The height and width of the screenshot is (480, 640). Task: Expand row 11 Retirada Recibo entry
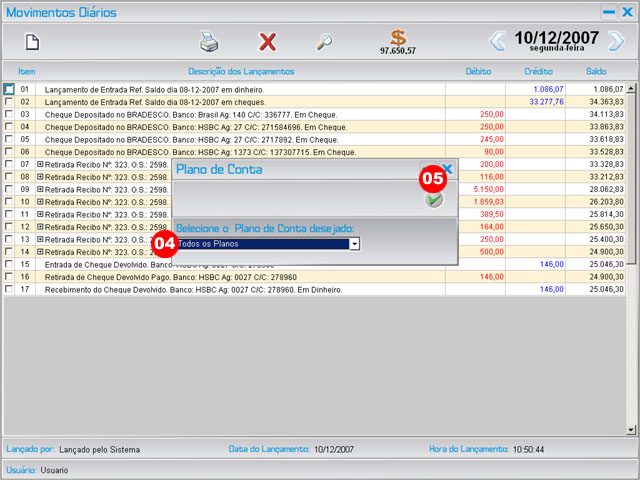pos(40,214)
